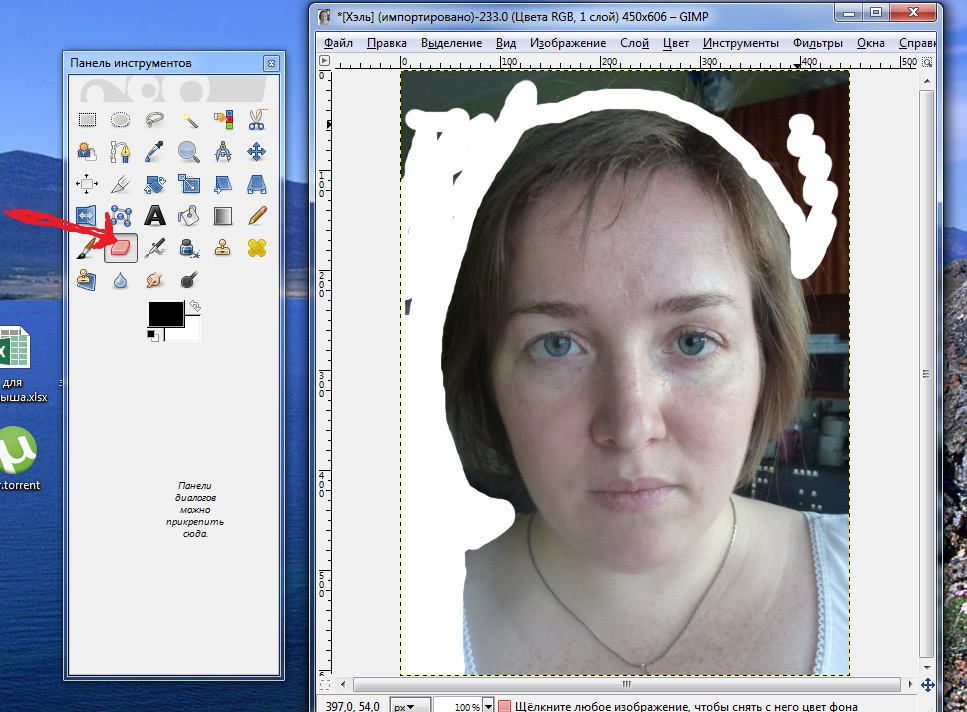Reset colors to default black and white

(152, 336)
